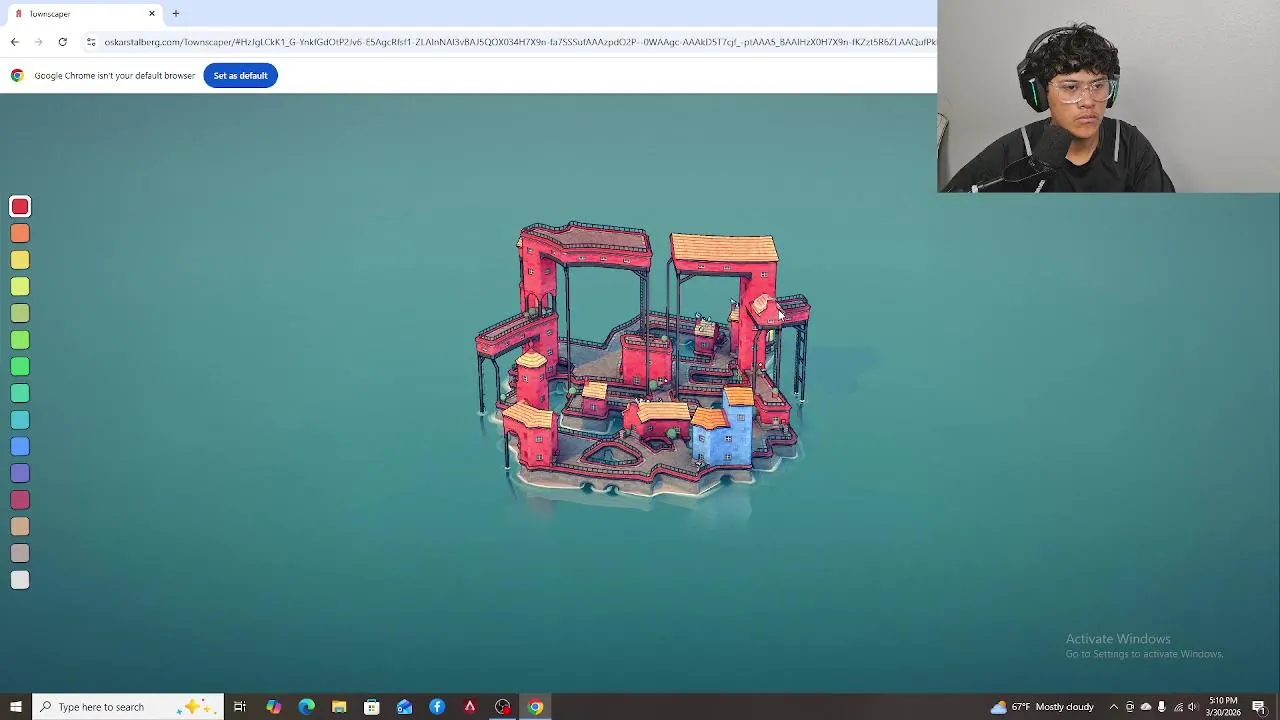Close the Townscaper tab
1280x720 pixels.
152,13
